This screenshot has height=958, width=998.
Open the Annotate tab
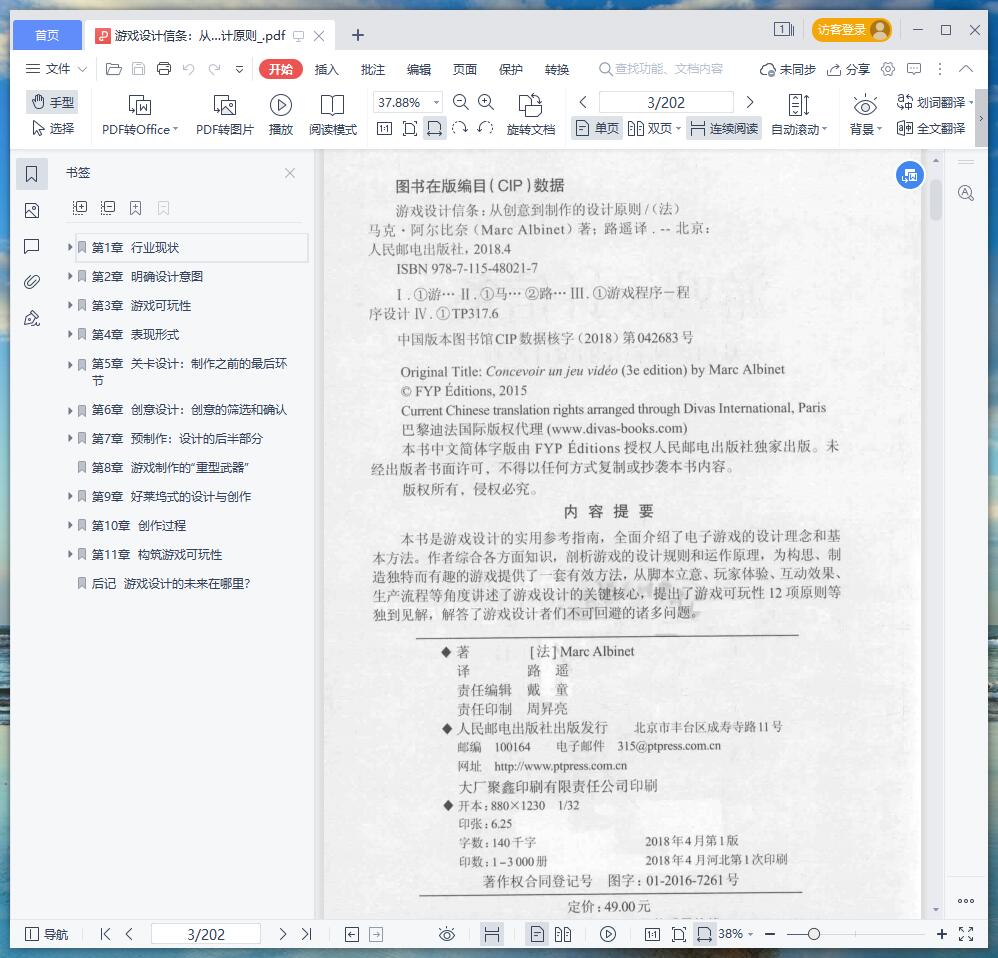pos(372,69)
